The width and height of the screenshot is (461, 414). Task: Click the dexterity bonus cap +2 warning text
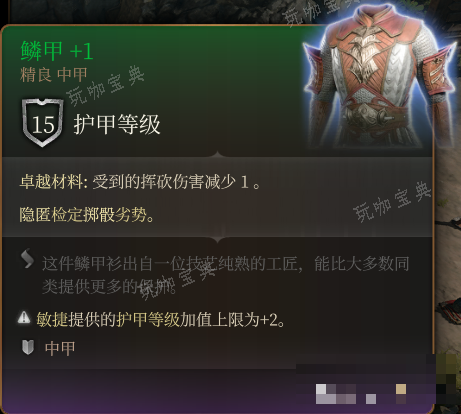pos(161,320)
